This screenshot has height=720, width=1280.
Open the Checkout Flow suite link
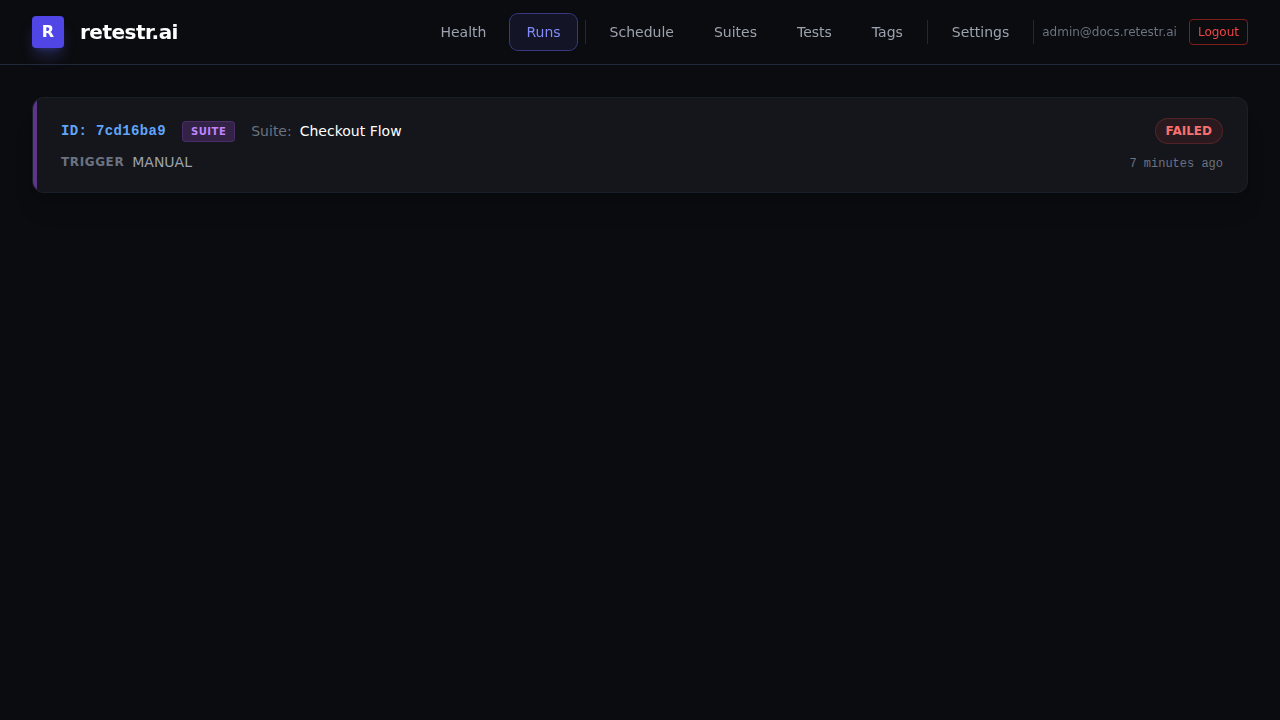click(x=350, y=131)
